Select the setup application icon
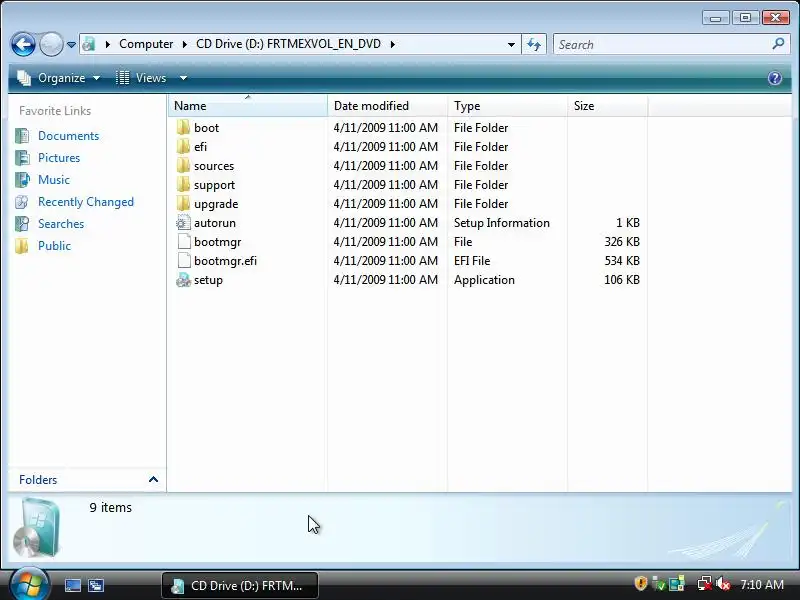 point(183,280)
